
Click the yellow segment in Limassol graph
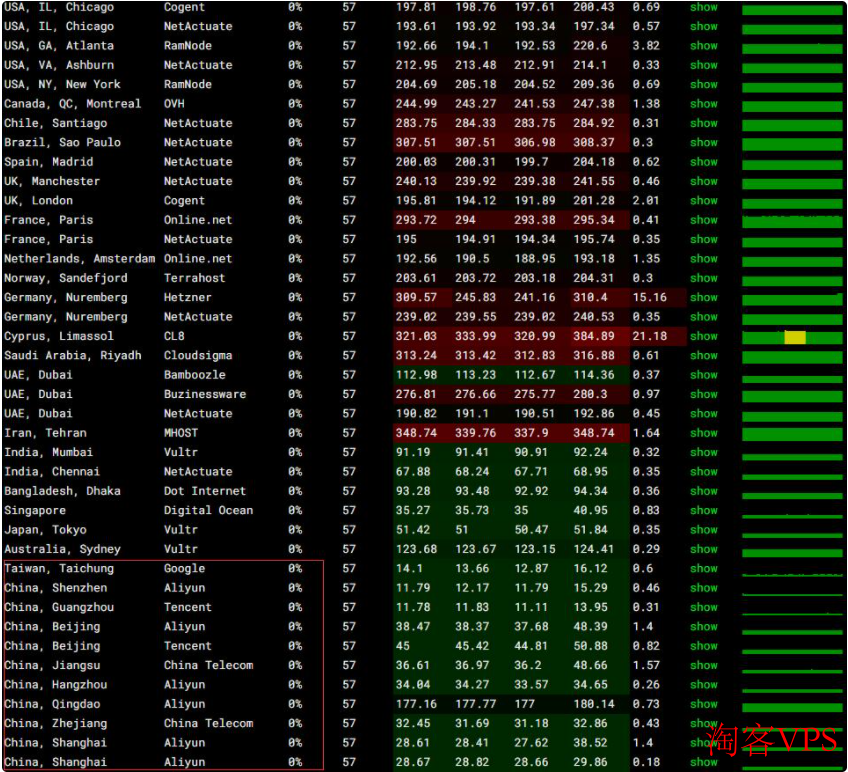pyautogui.click(x=795, y=337)
